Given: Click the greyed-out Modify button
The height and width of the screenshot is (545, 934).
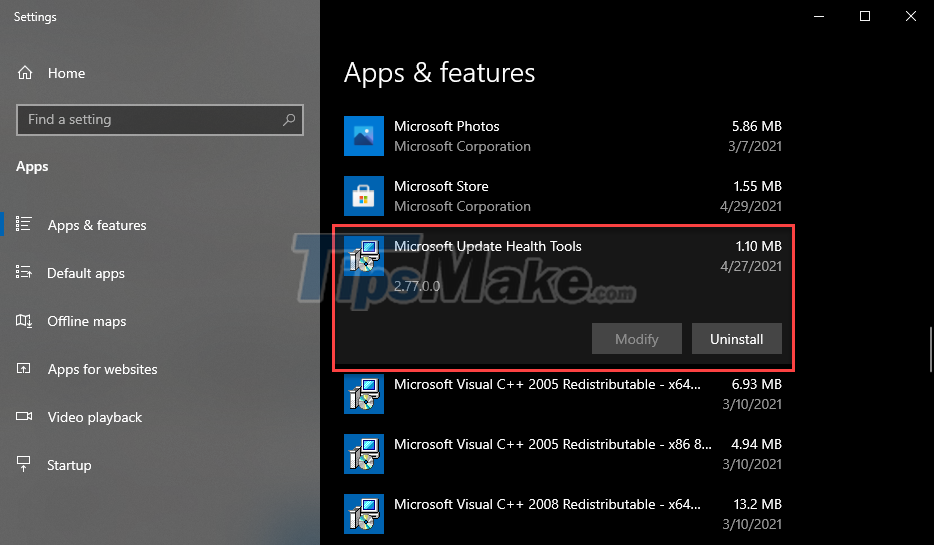Looking at the screenshot, I should [x=637, y=339].
